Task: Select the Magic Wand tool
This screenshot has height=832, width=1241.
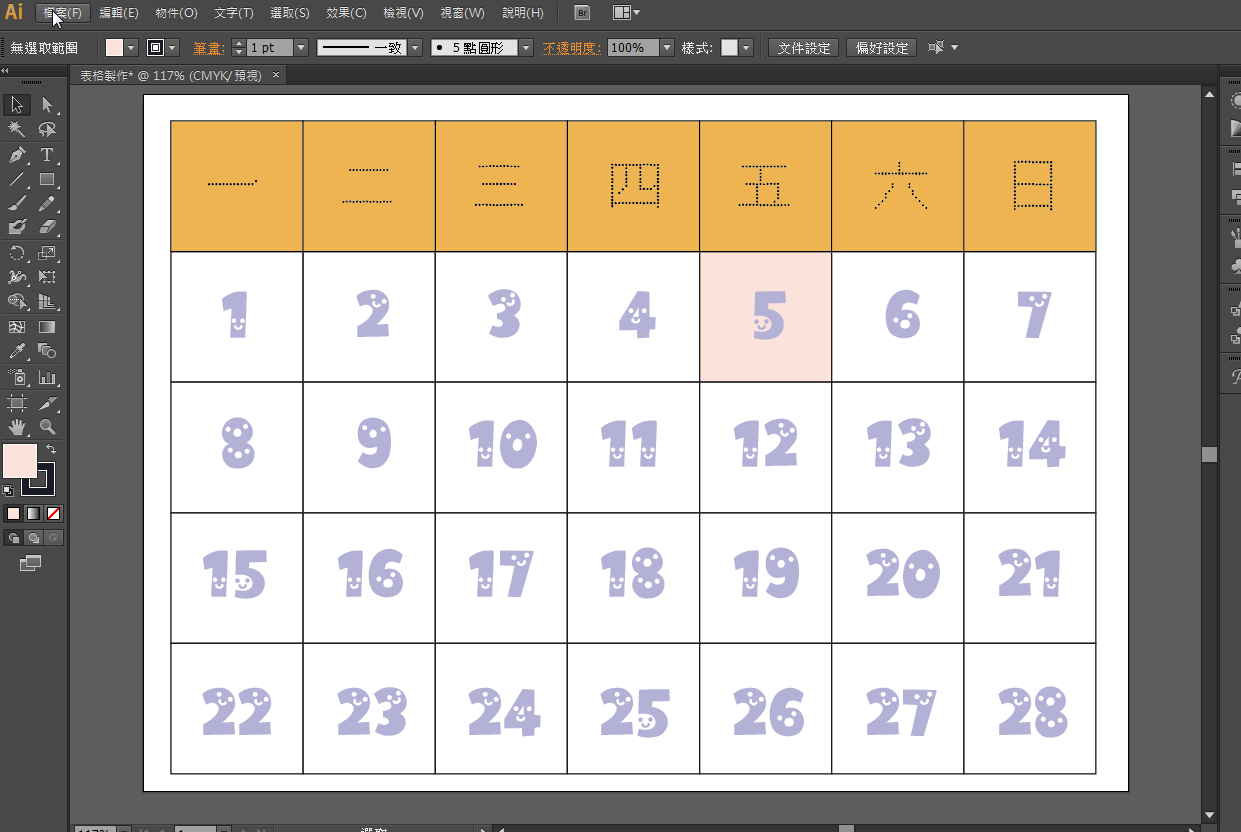Action: (16, 129)
